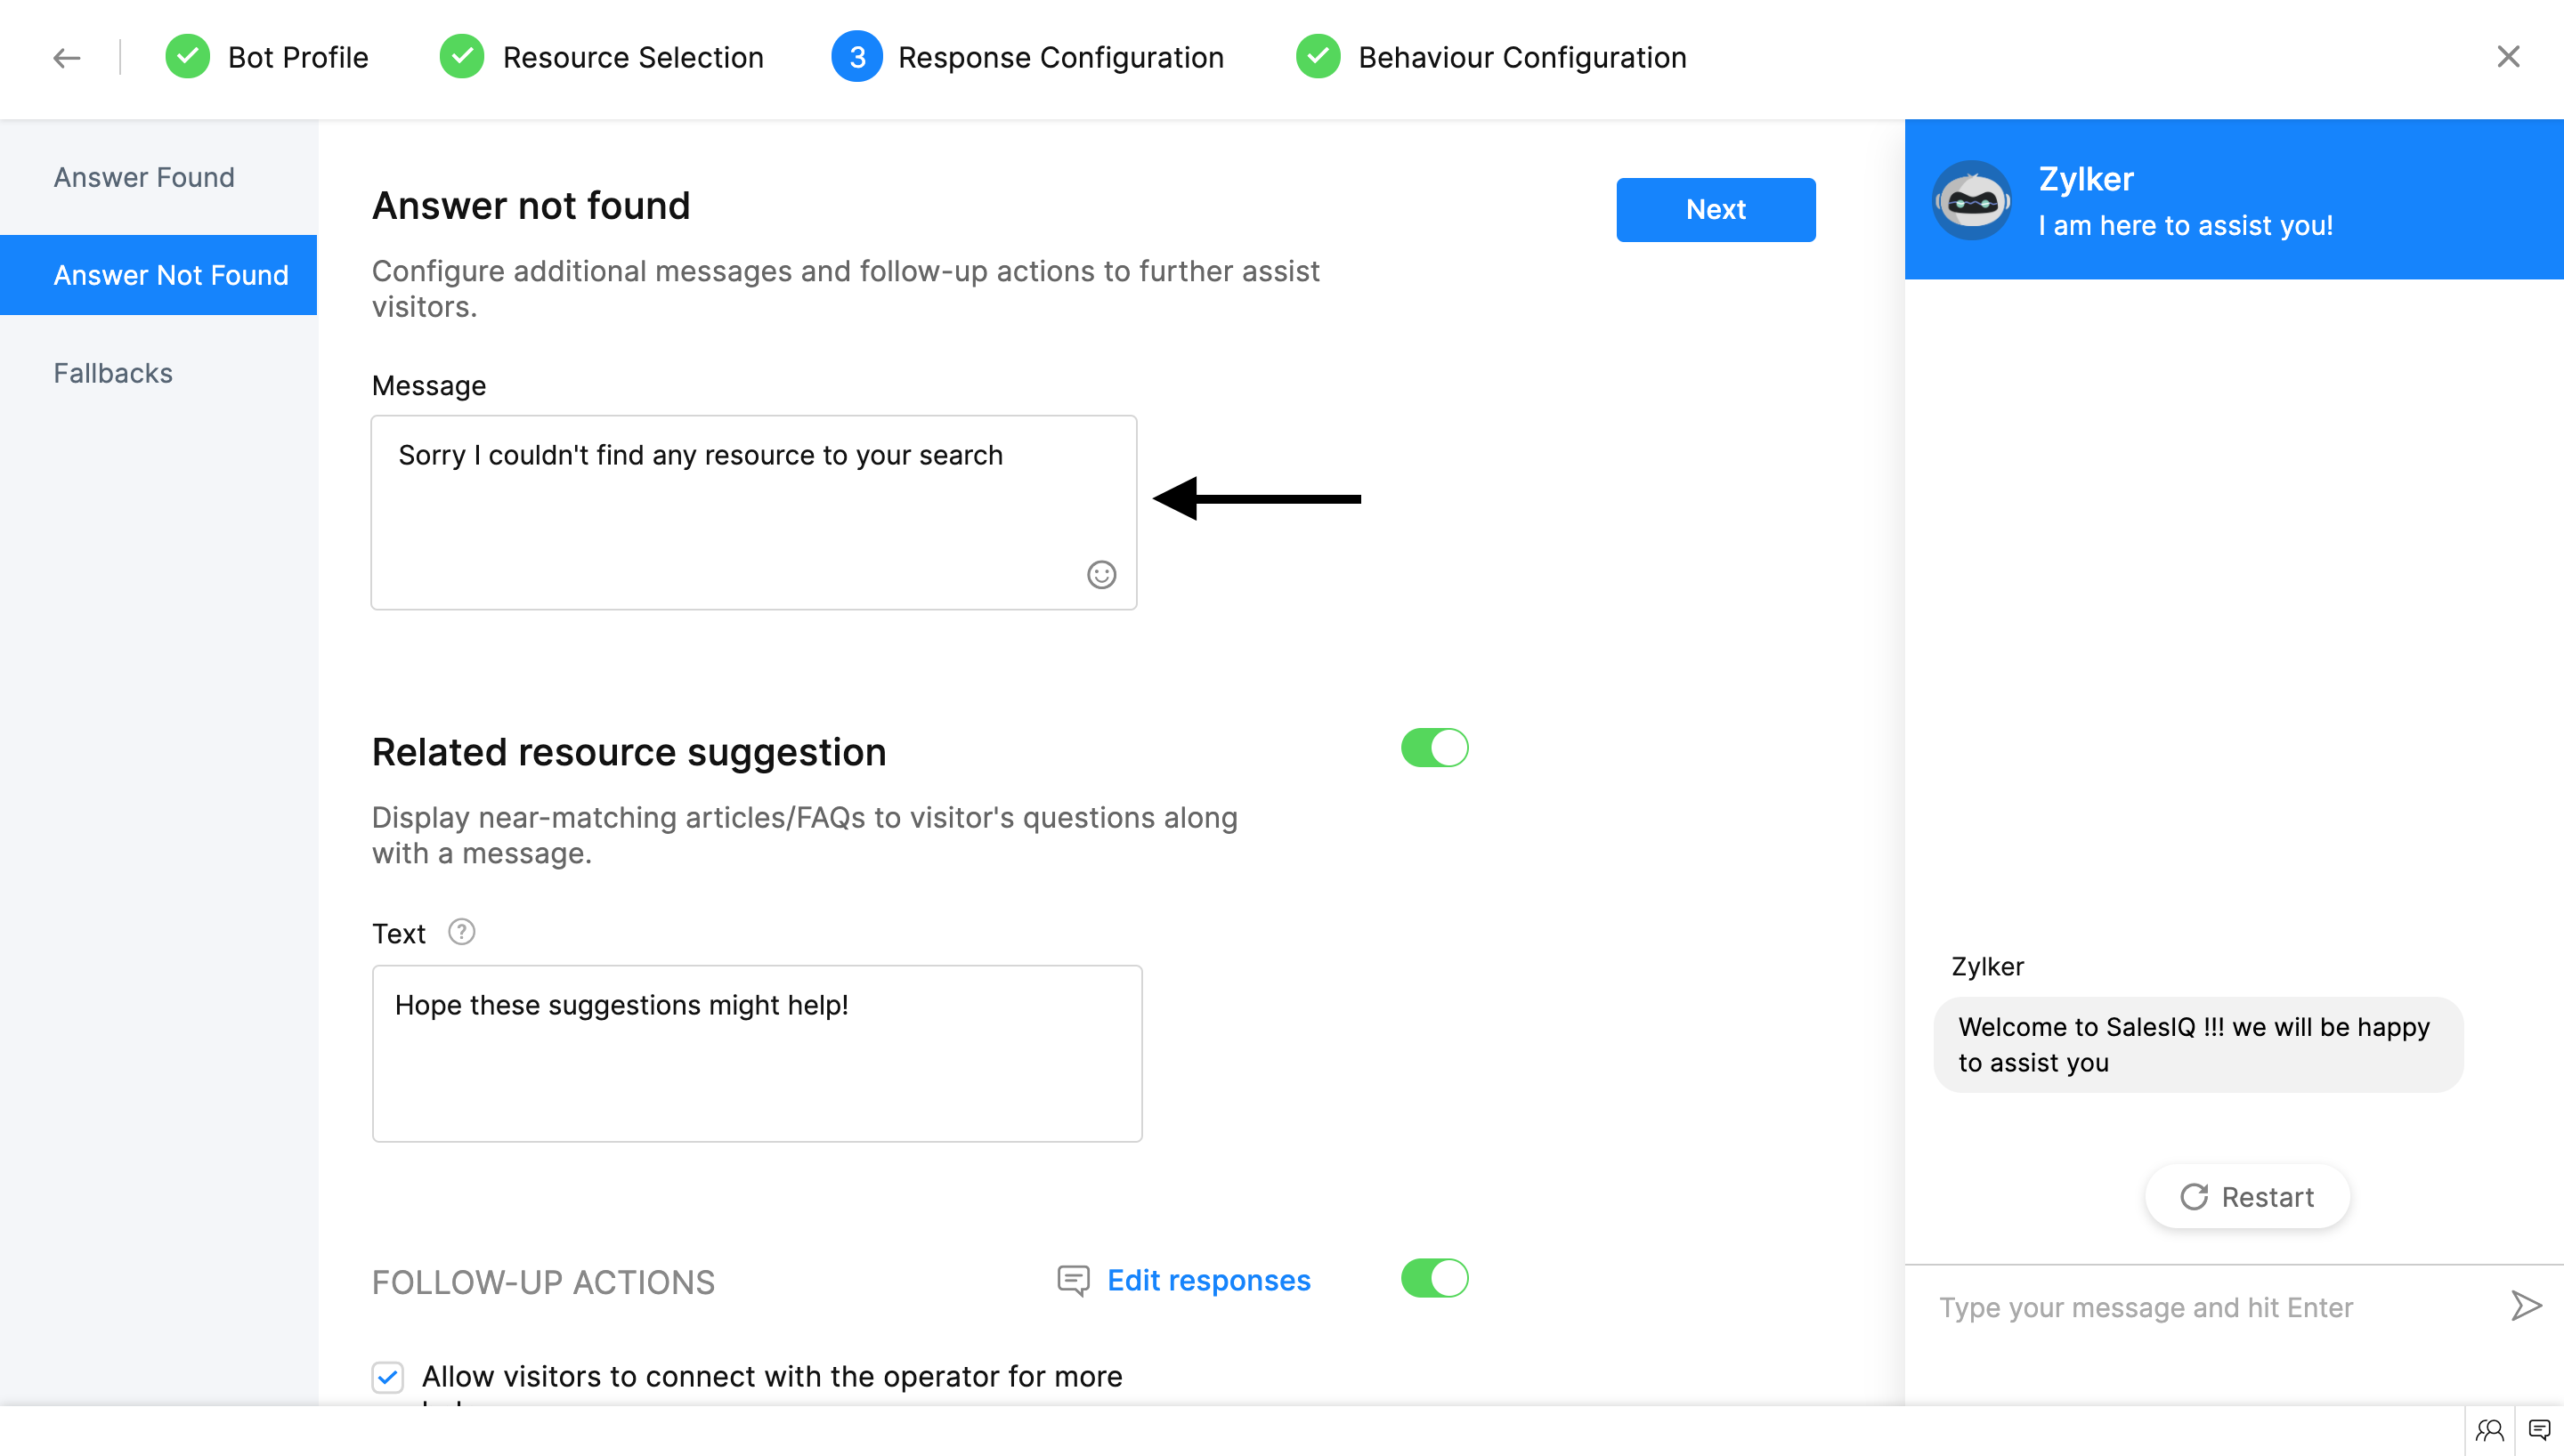The width and height of the screenshot is (2564, 1456).
Task: Click the help icon next to Text
Action: [461, 932]
